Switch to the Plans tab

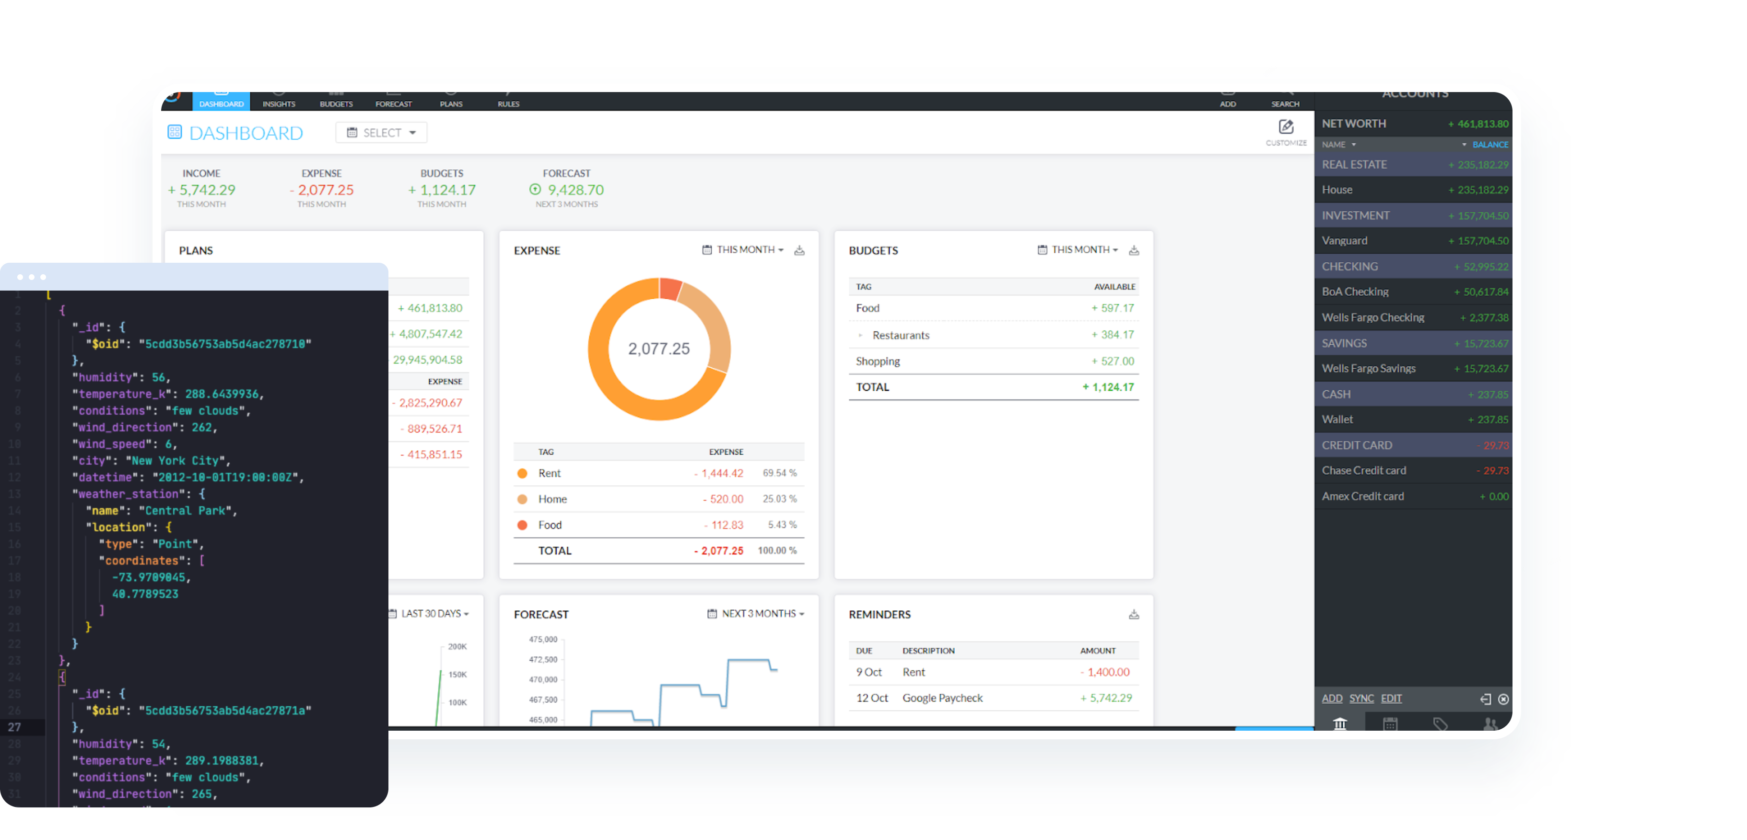click(x=451, y=100)
